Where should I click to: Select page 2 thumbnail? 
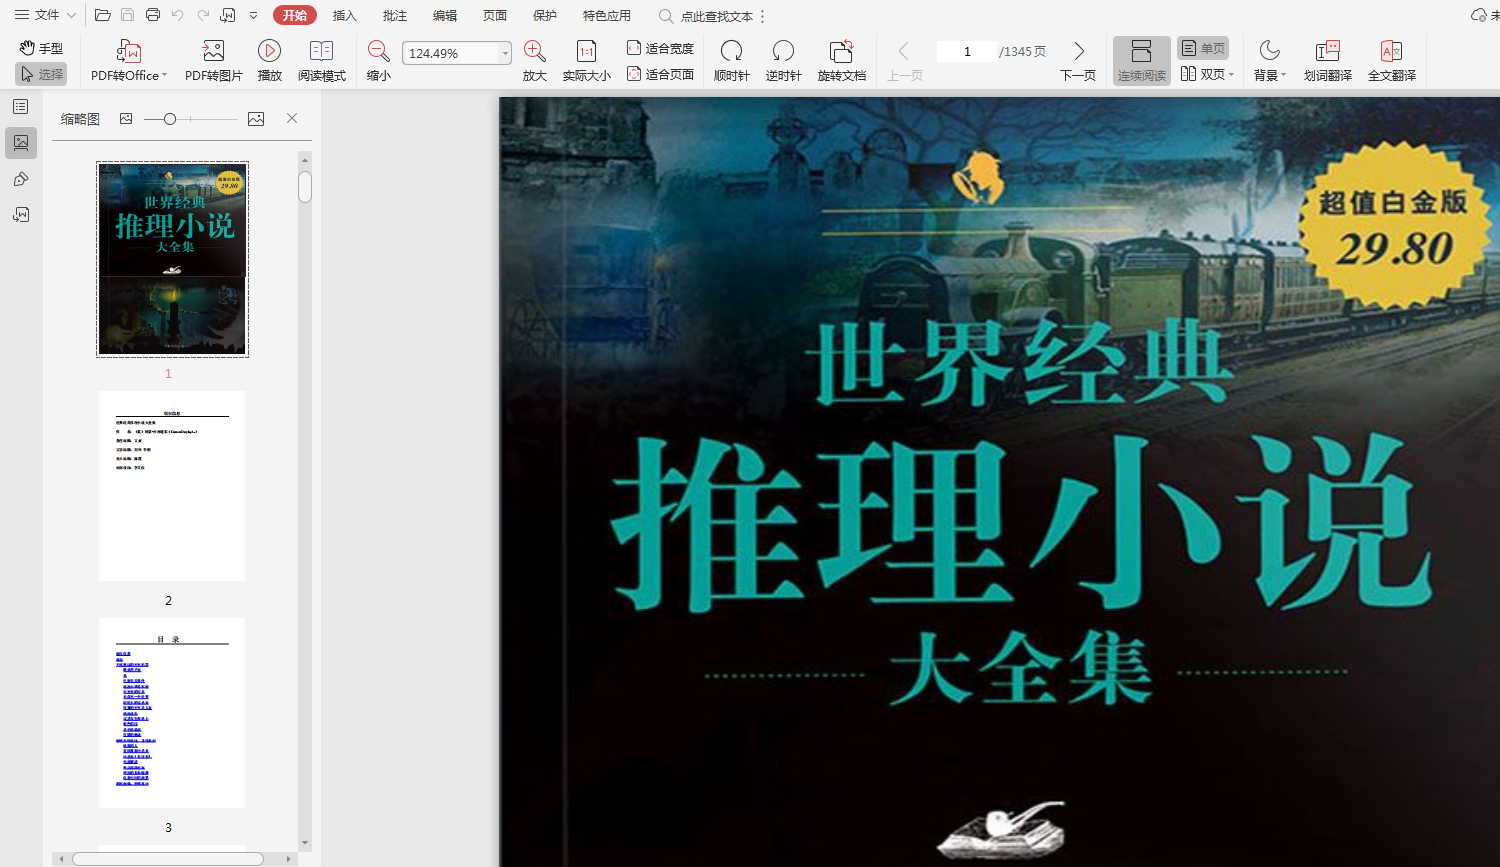coord(172,486)
